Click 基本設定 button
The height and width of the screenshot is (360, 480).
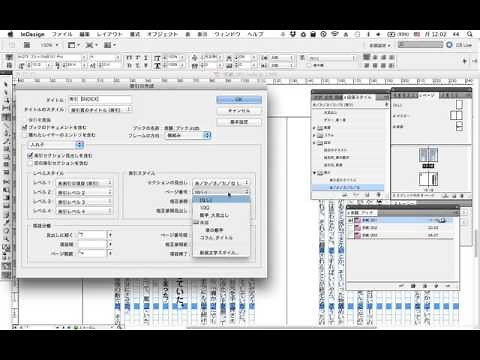(239, 122)
